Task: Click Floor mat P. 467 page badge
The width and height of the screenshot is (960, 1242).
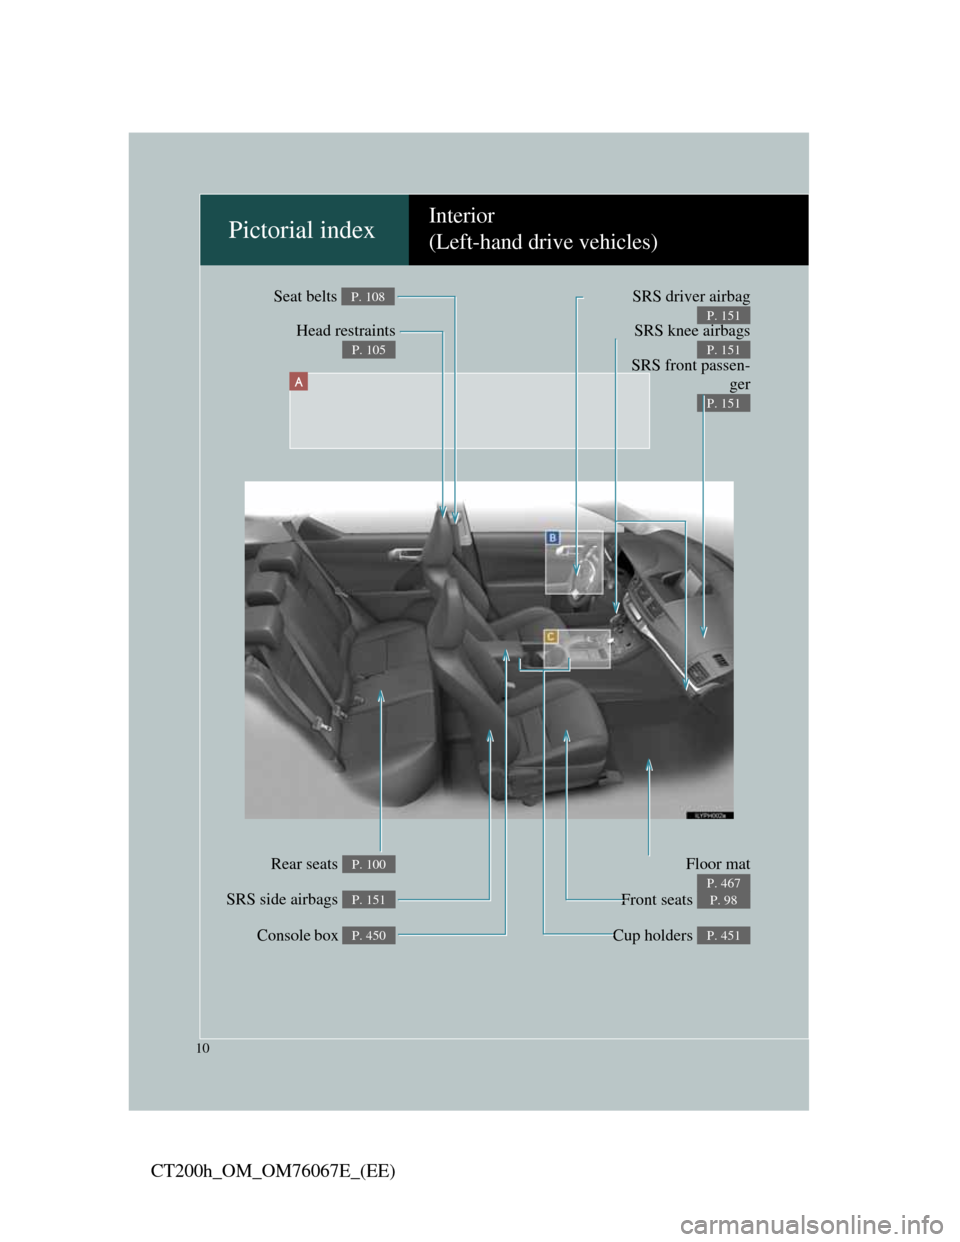Action: 723,883
